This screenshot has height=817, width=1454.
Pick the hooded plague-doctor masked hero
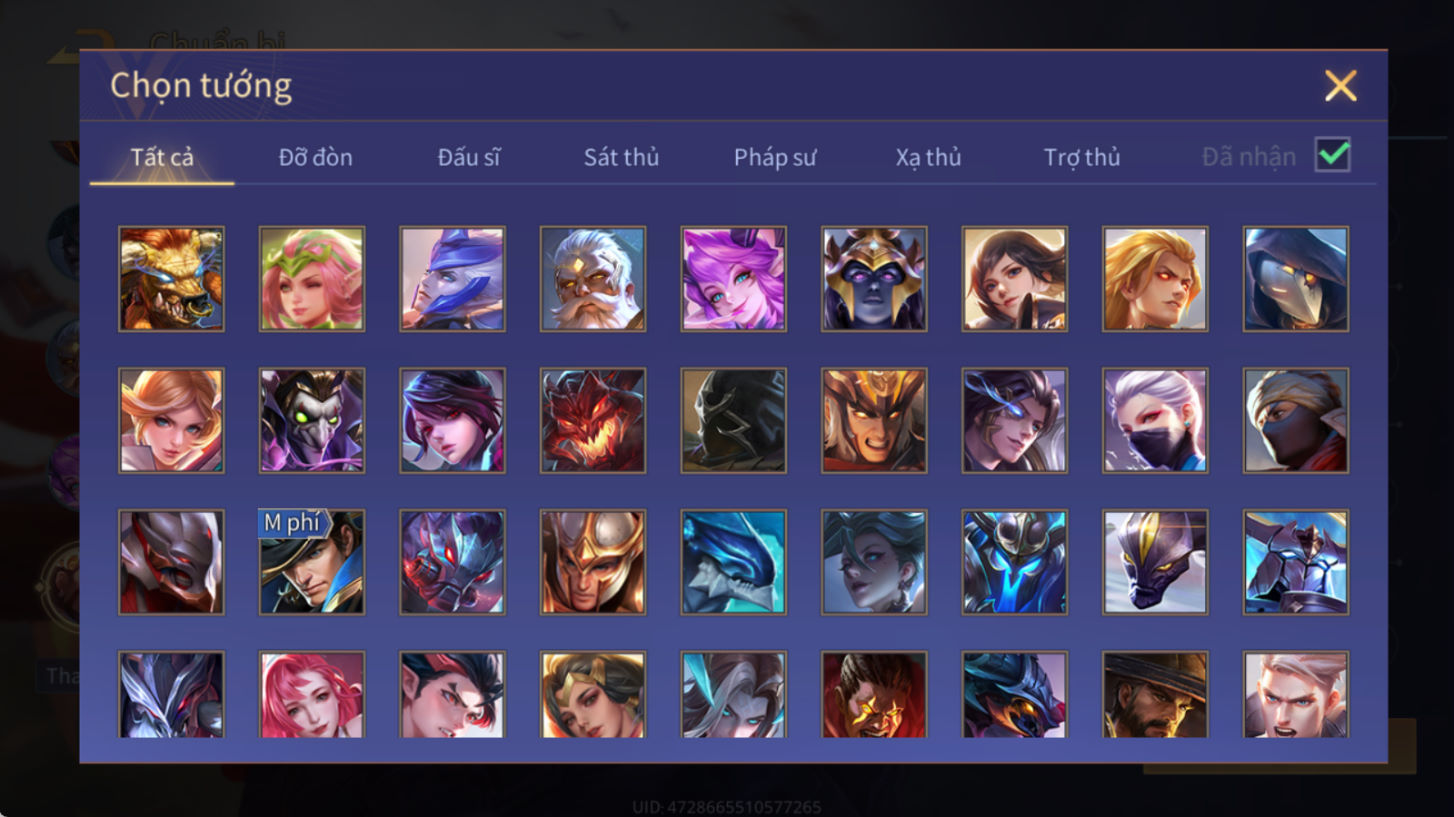1296,278
